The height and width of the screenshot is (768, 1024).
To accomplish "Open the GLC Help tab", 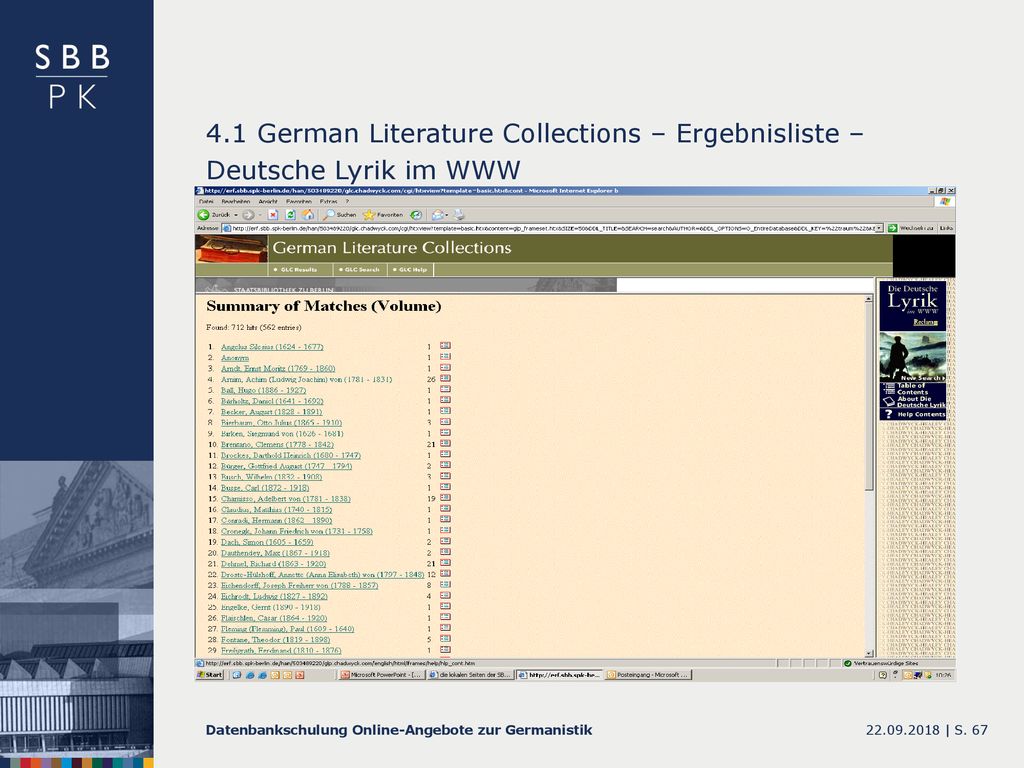I will (411, 269).
